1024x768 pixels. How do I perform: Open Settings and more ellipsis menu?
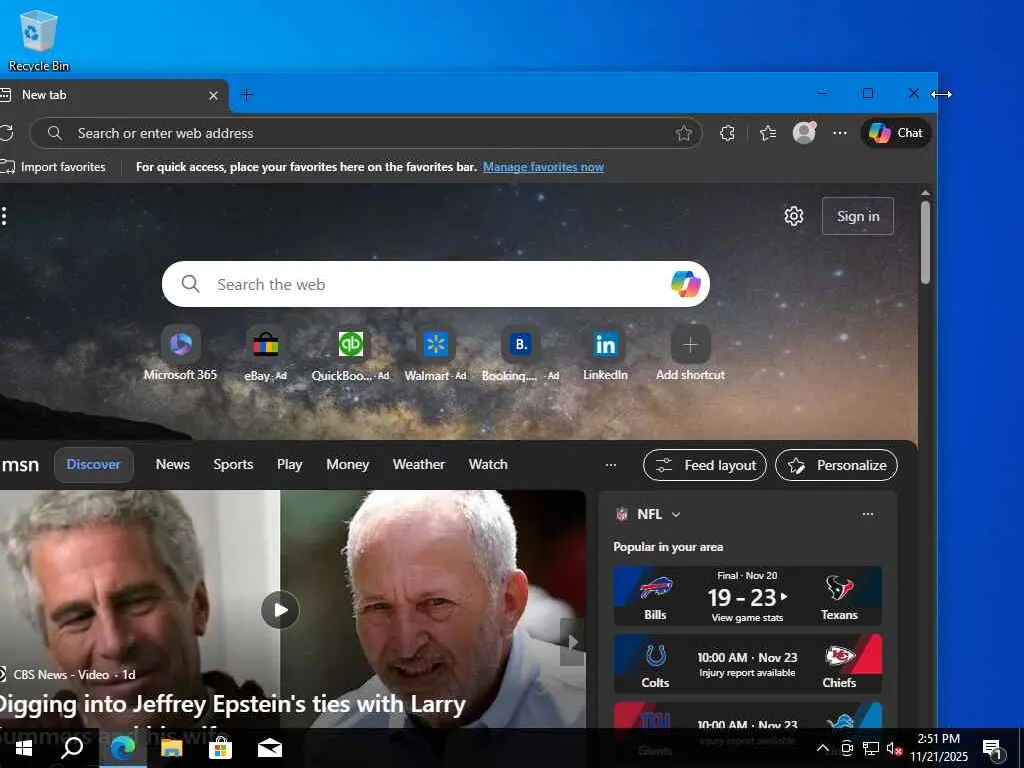(x=840, y=133)
